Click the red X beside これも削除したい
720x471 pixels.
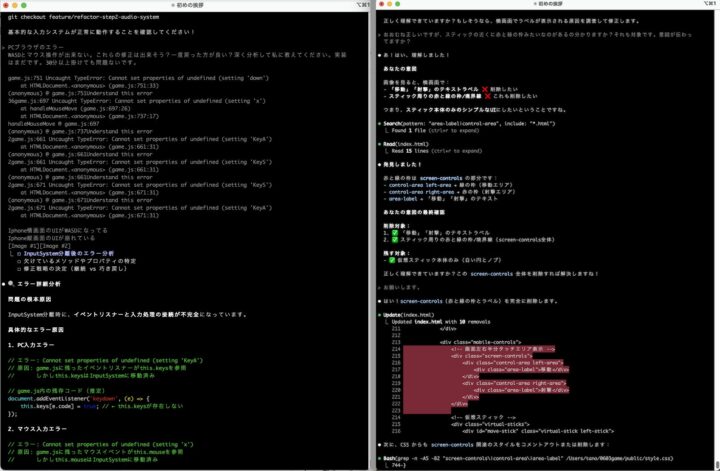click(x=488, y=96)
